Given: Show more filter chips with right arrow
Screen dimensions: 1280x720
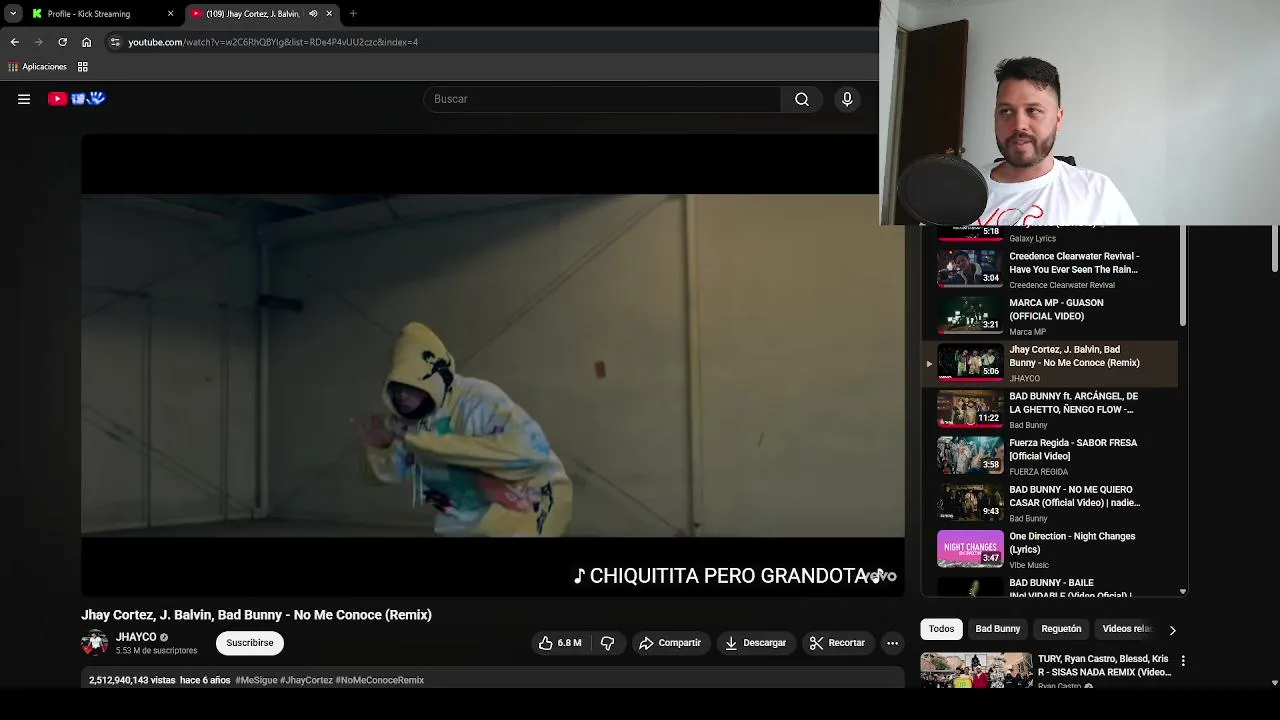Looking at the screenshot, I should (1172, 630).
